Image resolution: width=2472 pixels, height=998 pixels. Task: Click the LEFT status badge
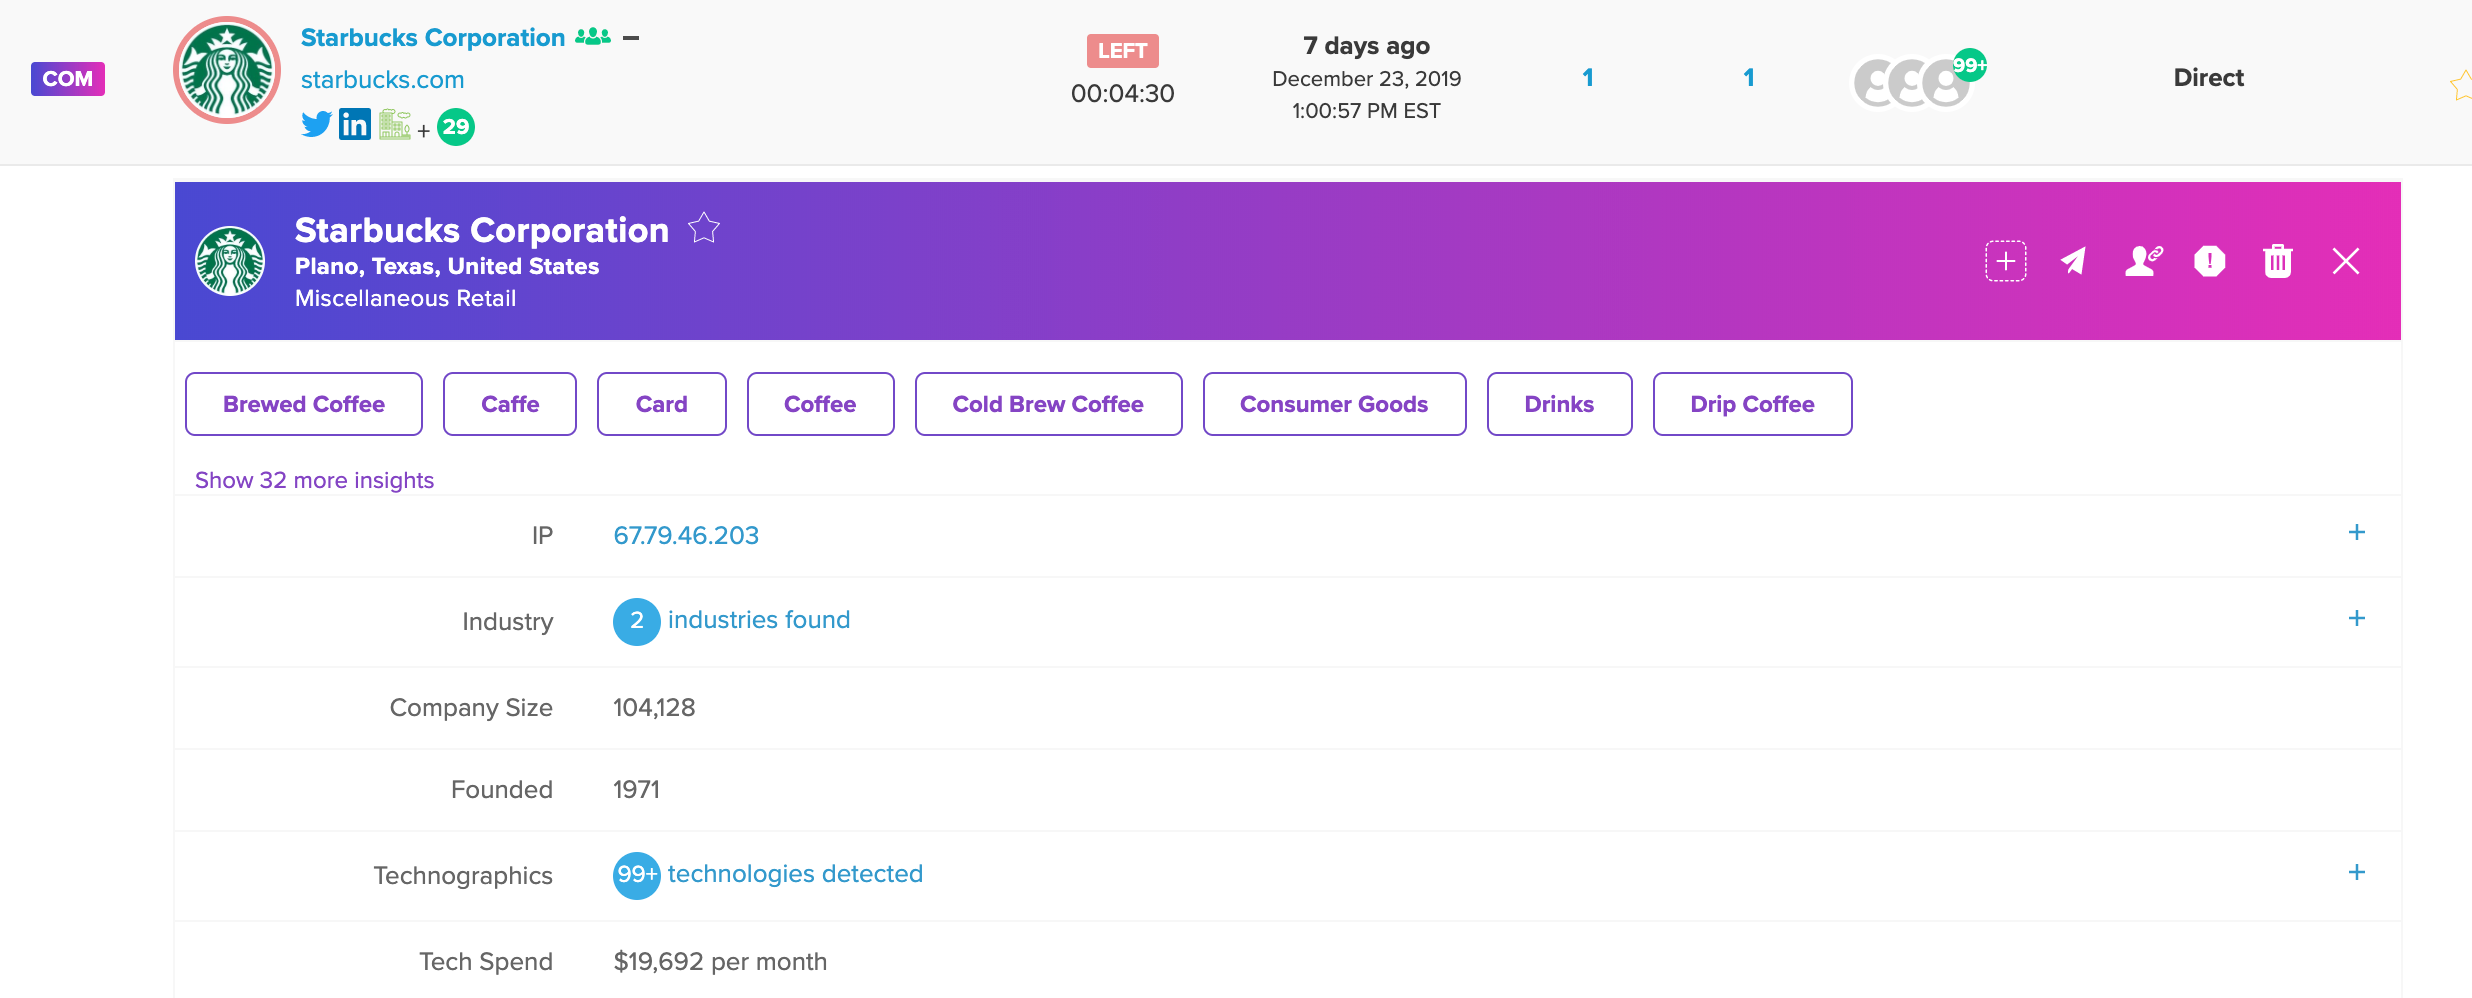1122,51
